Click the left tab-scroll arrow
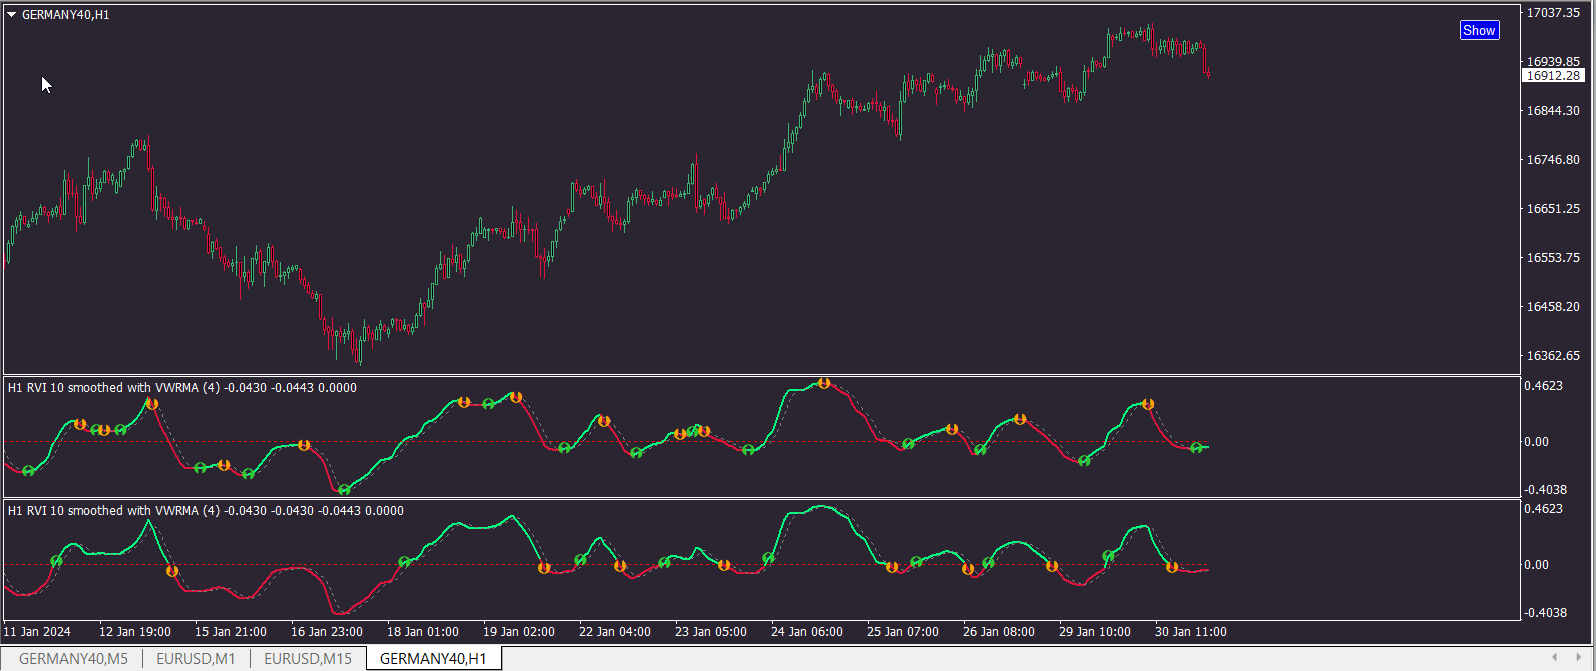 pos(1554,657)
